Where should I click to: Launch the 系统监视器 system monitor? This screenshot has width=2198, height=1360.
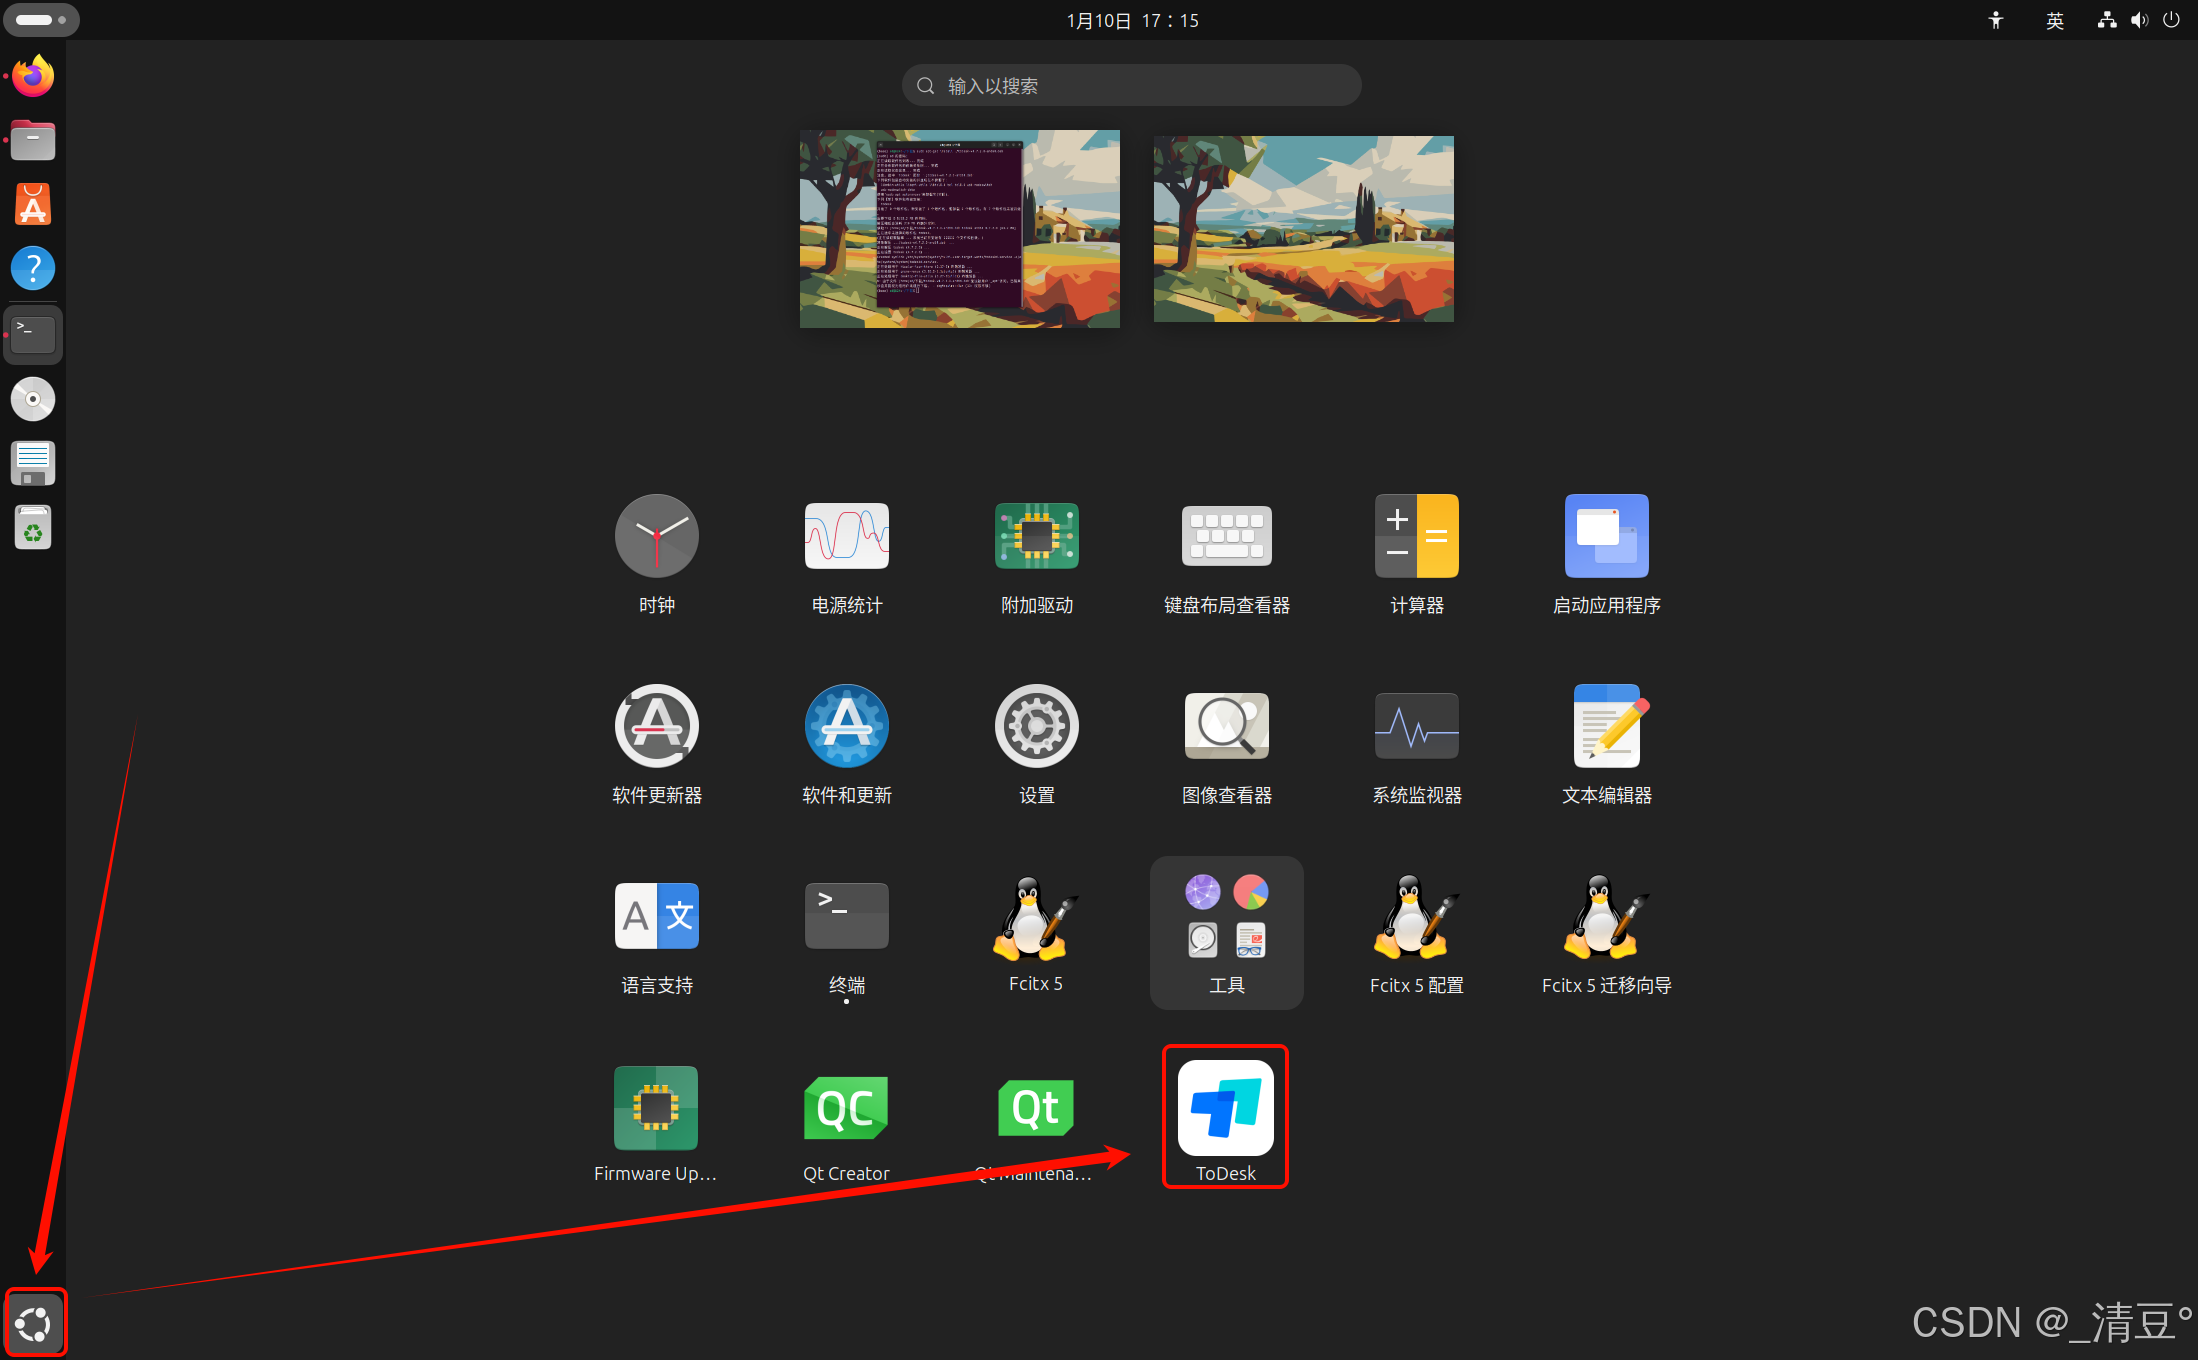click(x=1416, y=728)
